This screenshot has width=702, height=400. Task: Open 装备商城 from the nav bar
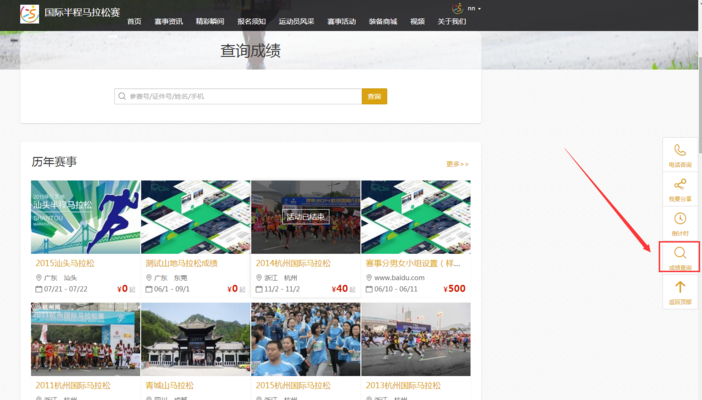tap(382, 21)
